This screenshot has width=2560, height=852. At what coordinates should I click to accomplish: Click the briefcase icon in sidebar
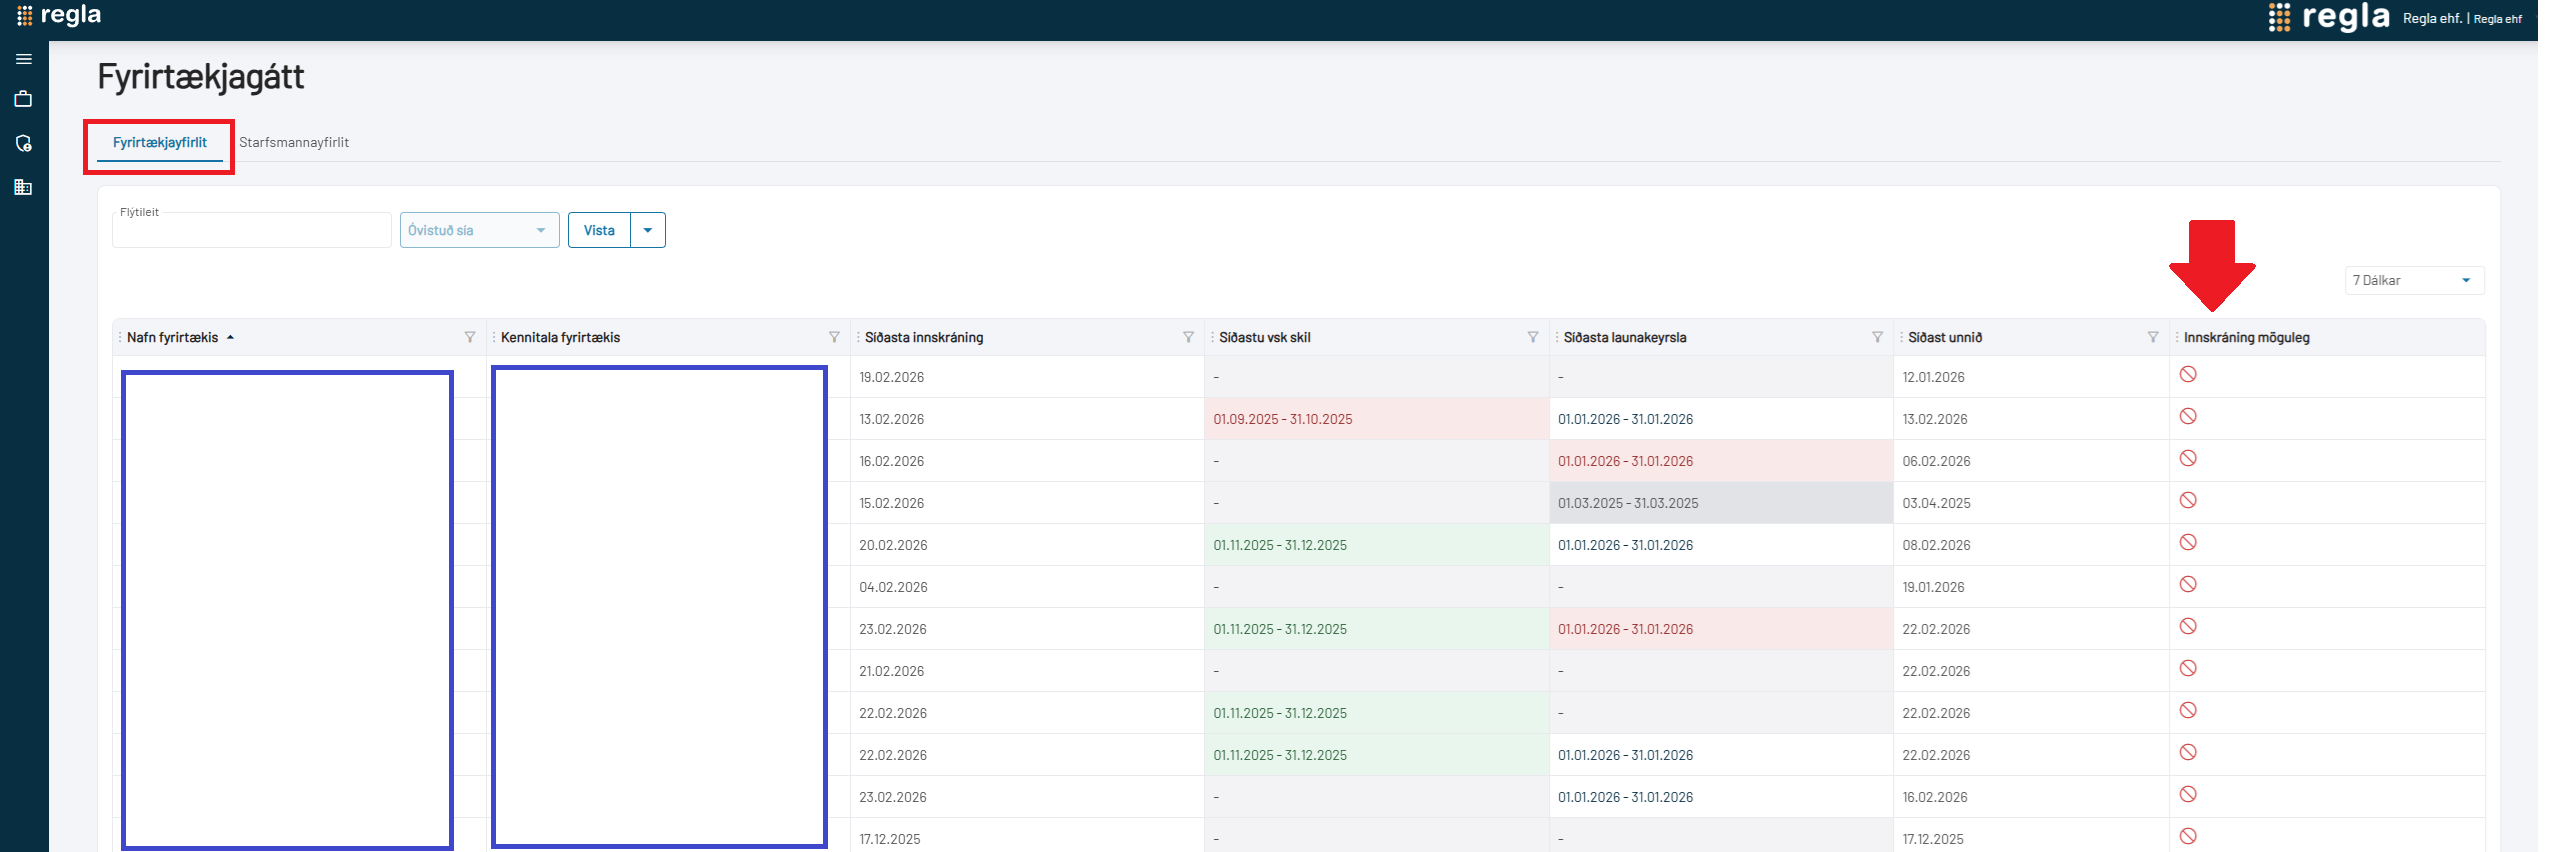(x=24, y=99)
